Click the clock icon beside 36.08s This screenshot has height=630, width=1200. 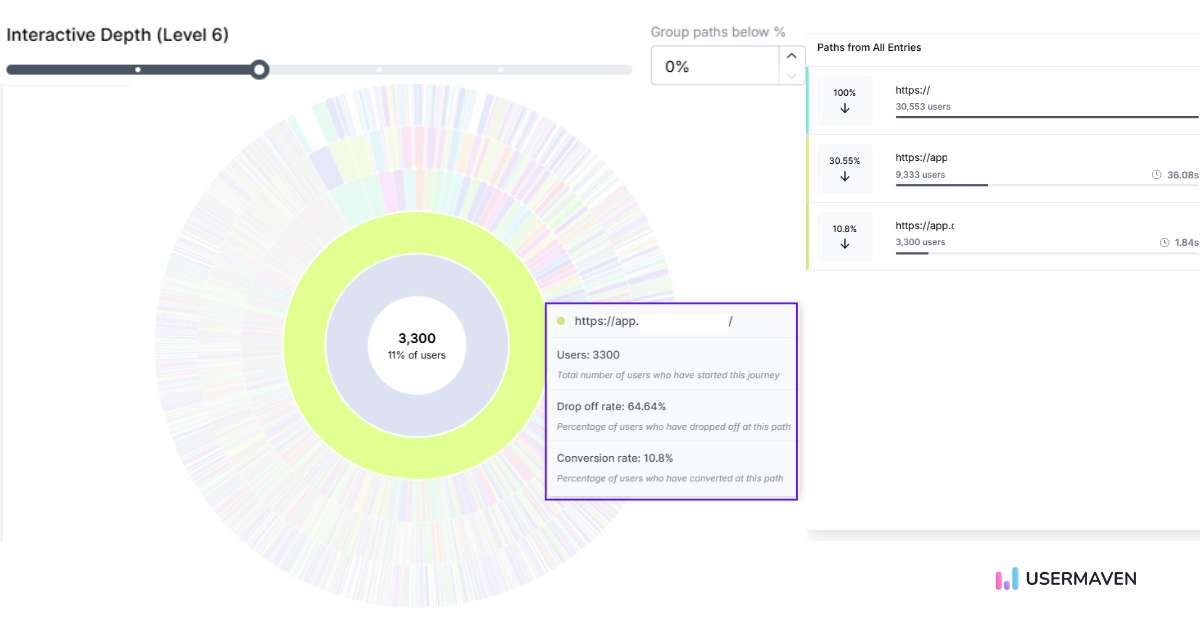(1157, 174)
